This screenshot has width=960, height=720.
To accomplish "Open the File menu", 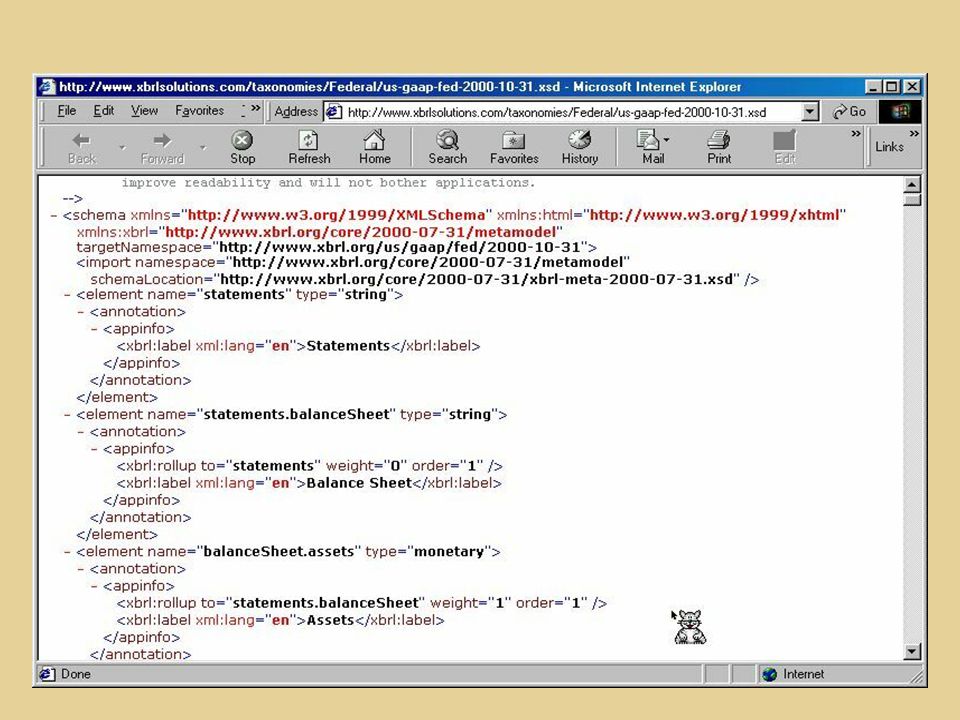I will (x=67, y=111).
